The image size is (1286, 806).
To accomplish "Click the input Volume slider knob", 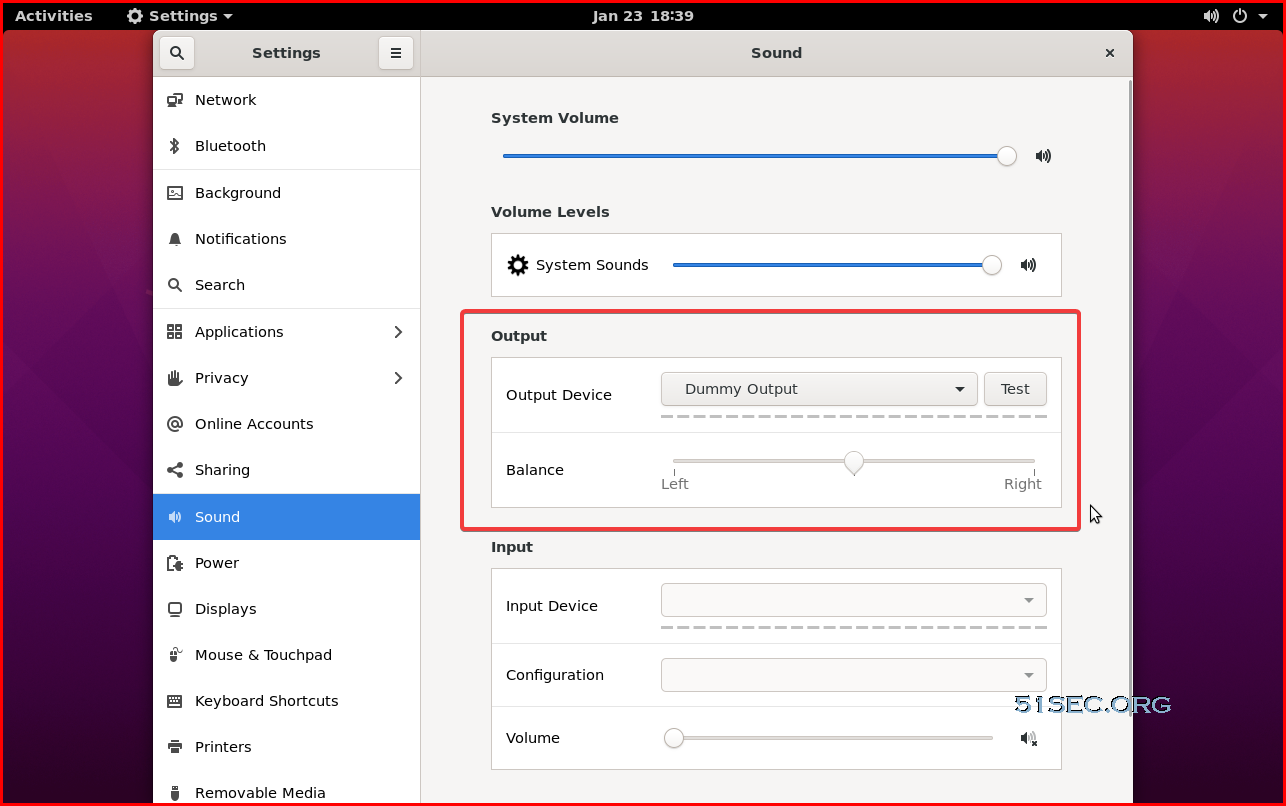I will (674, 738).
